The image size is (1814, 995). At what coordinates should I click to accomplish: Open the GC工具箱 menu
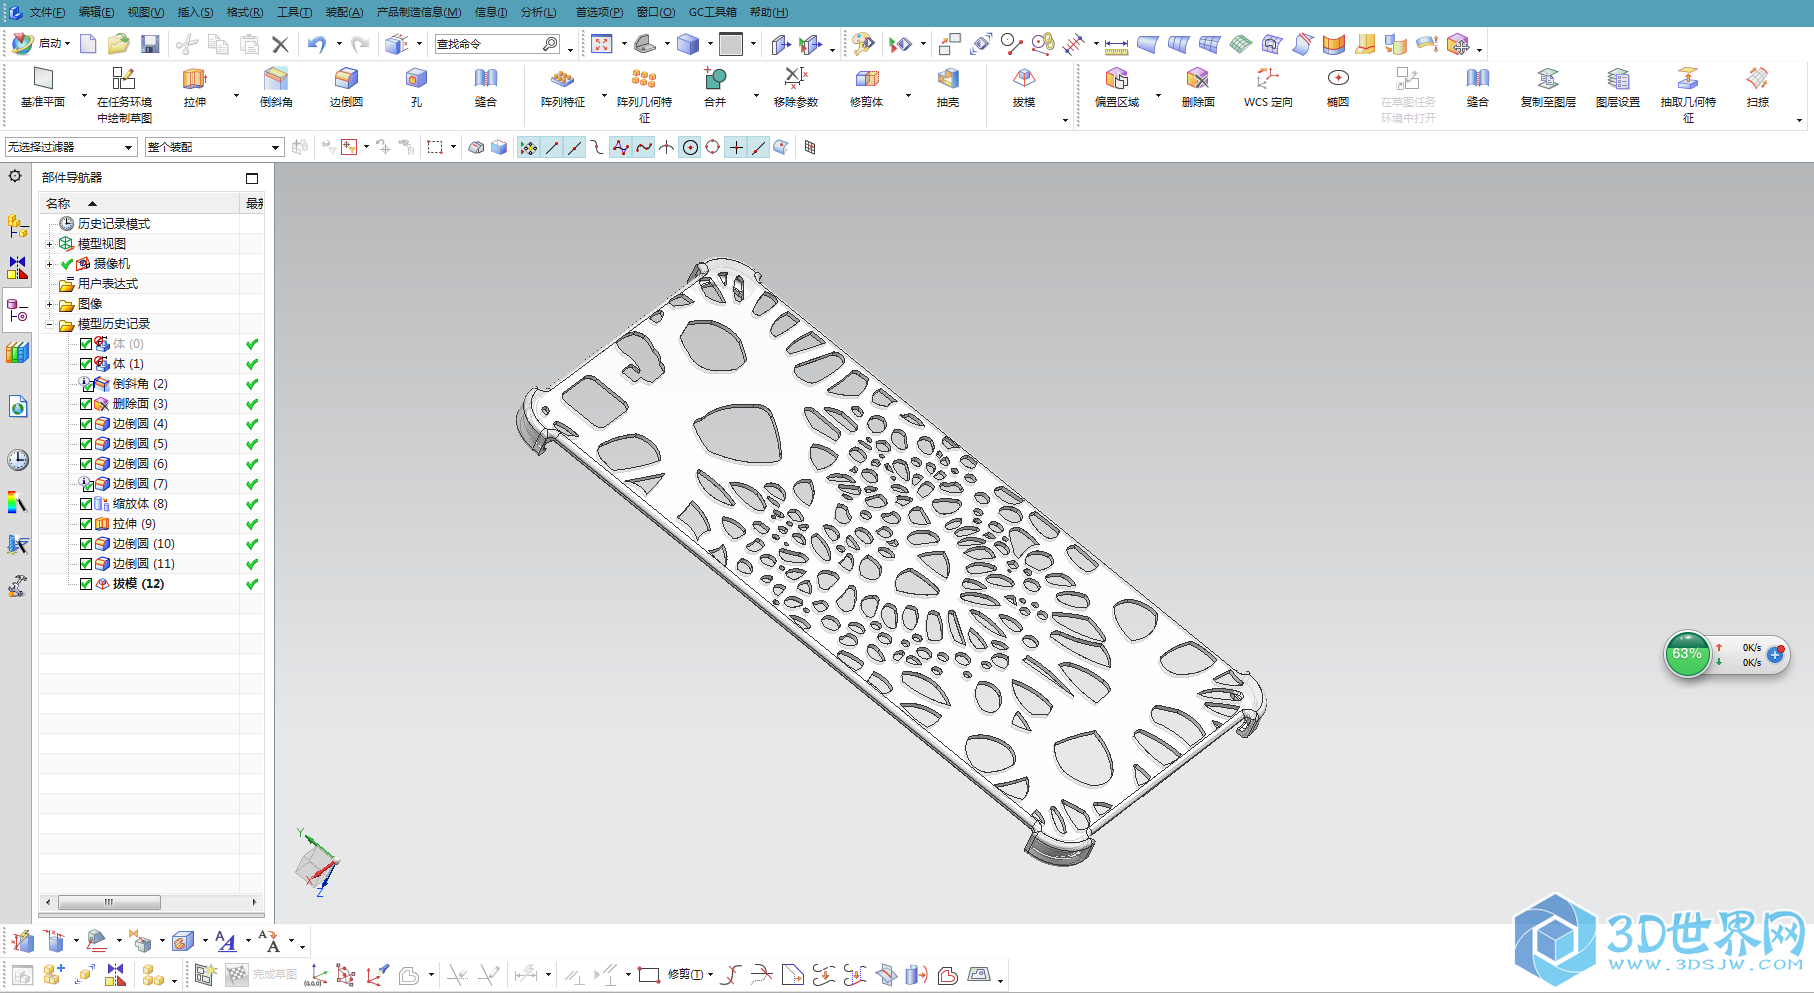(x=712, y=12)
